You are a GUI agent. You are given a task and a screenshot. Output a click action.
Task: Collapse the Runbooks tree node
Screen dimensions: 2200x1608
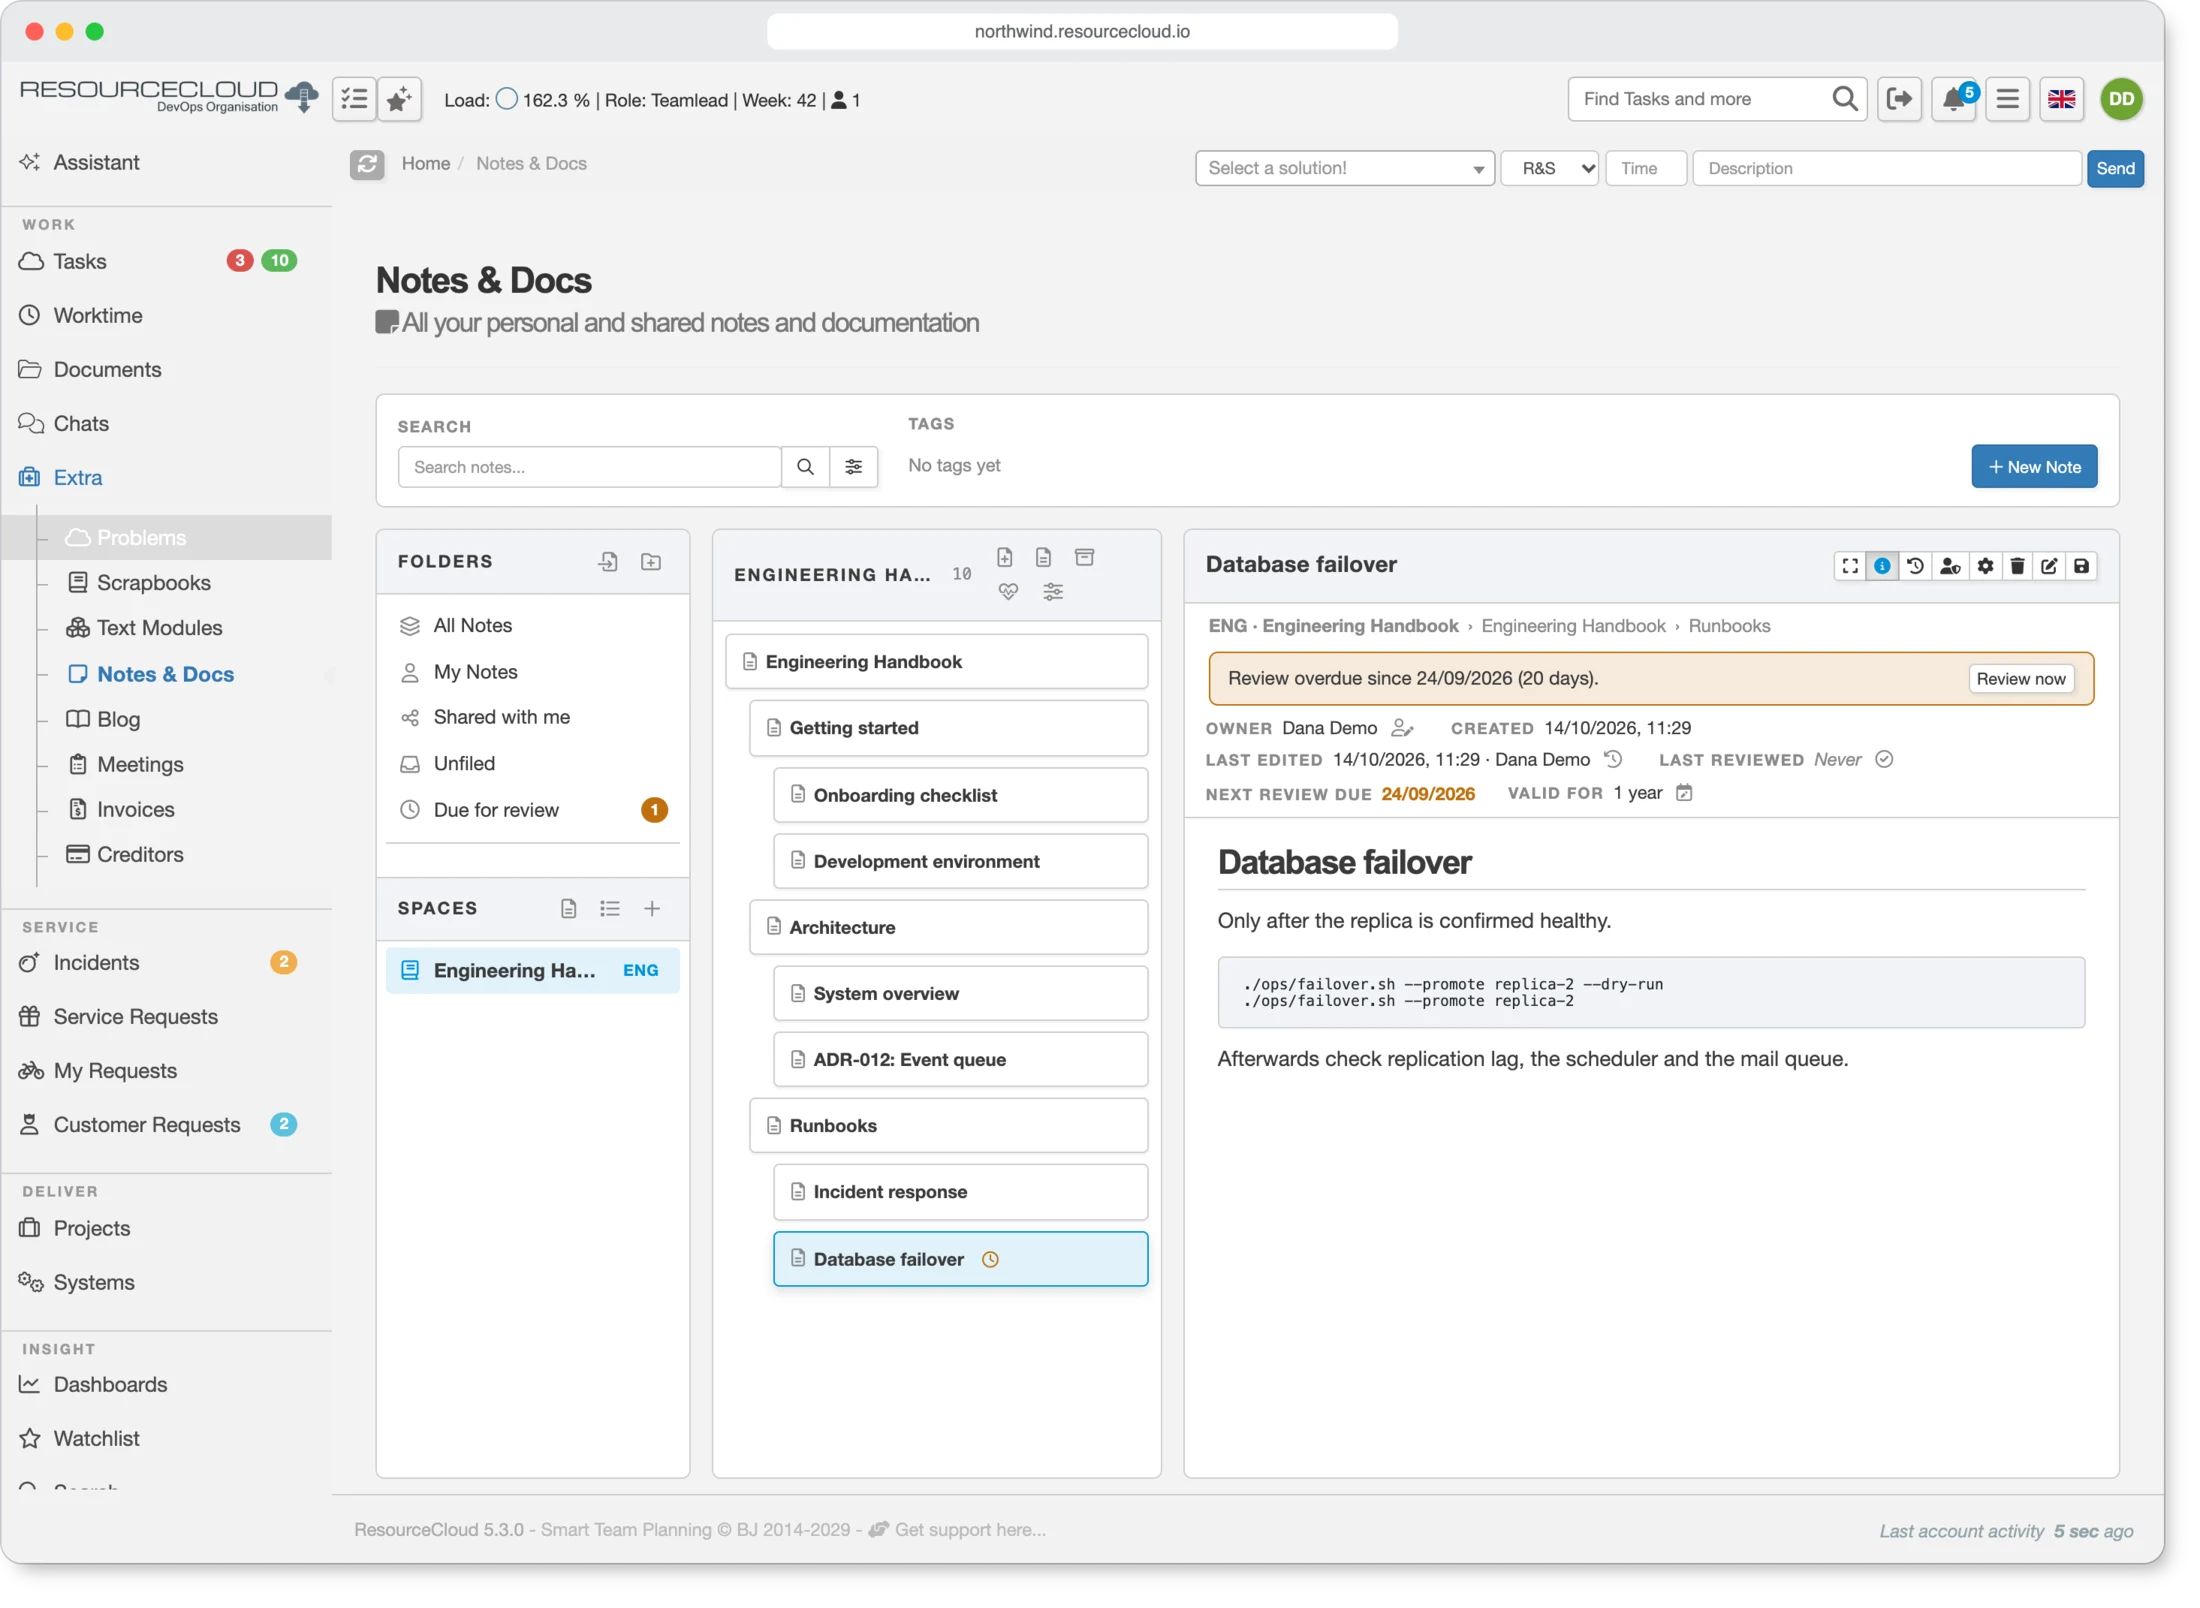(948, 1125)
